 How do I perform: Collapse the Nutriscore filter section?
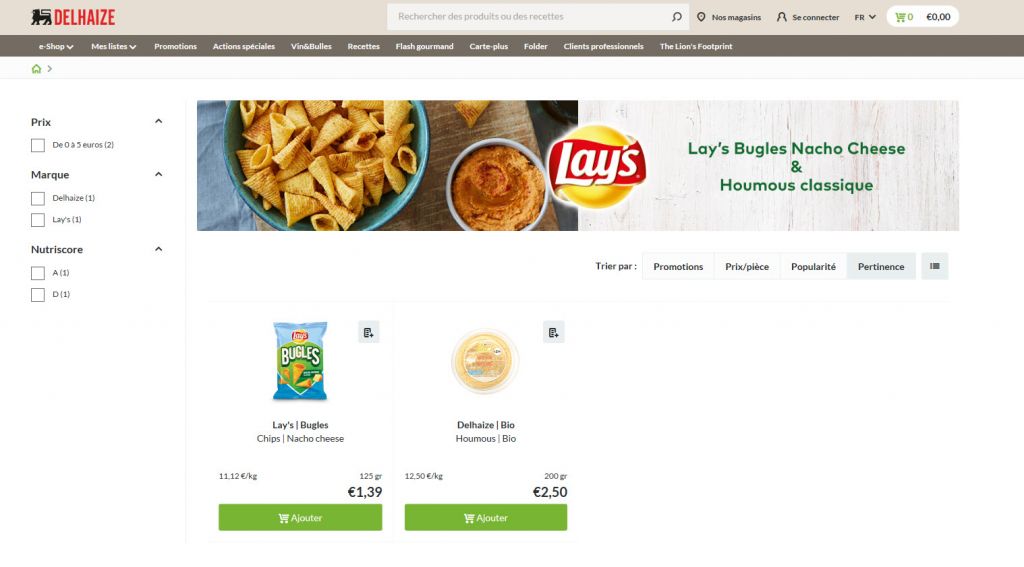click(x=159, y=249)
